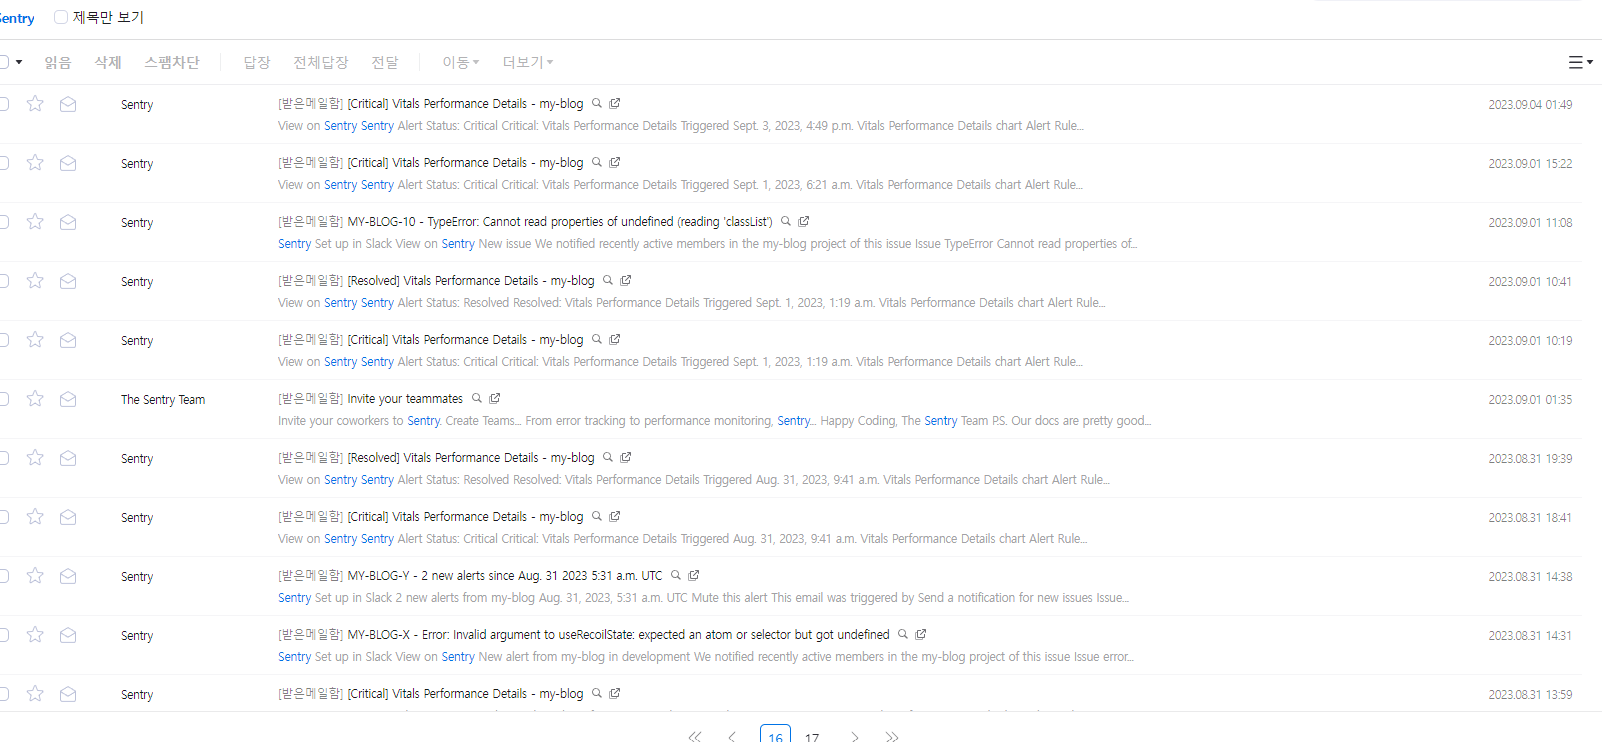Image resolution: width=1602 pixels, height=742 pixels.
Task: Click 전달 toolbar button
Action: pyautogui.click(x=385, y=62)
